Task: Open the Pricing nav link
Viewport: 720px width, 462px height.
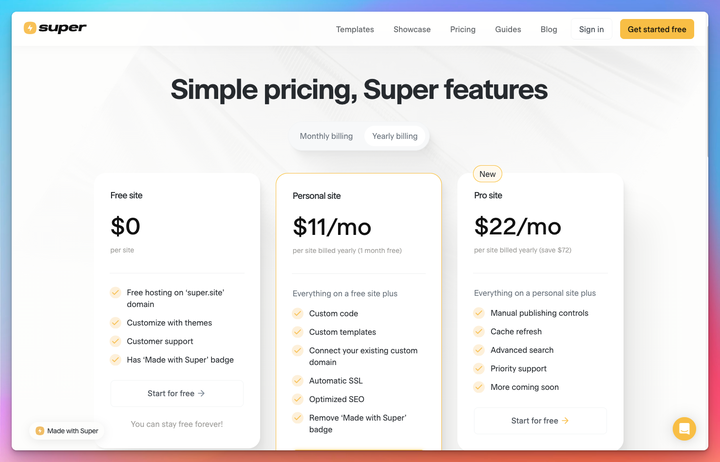Action: point(463,29)
